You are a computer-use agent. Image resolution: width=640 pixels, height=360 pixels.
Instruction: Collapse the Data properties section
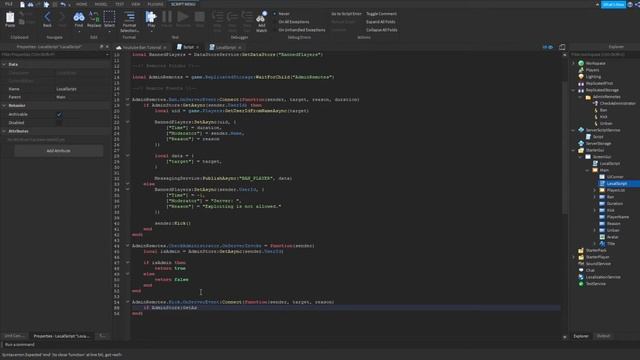(4, 64)
